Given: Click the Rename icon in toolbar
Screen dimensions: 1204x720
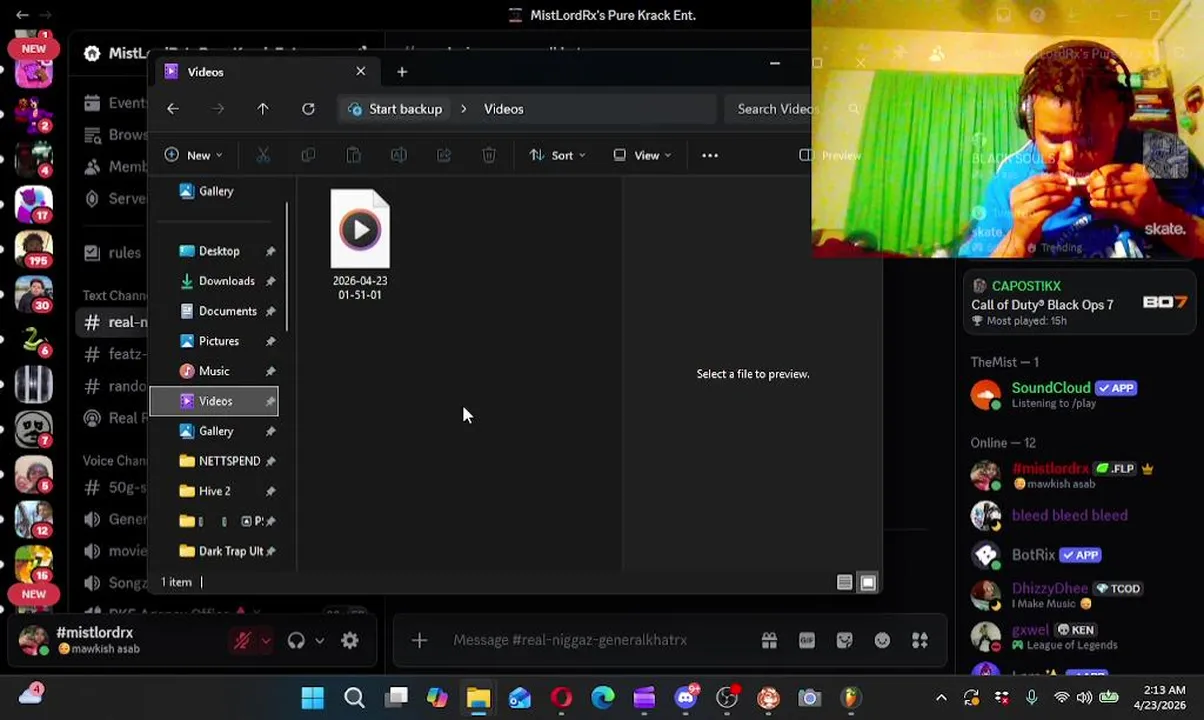Looking at the screenshot, I should pyautogui.click(x=398, y=155).
